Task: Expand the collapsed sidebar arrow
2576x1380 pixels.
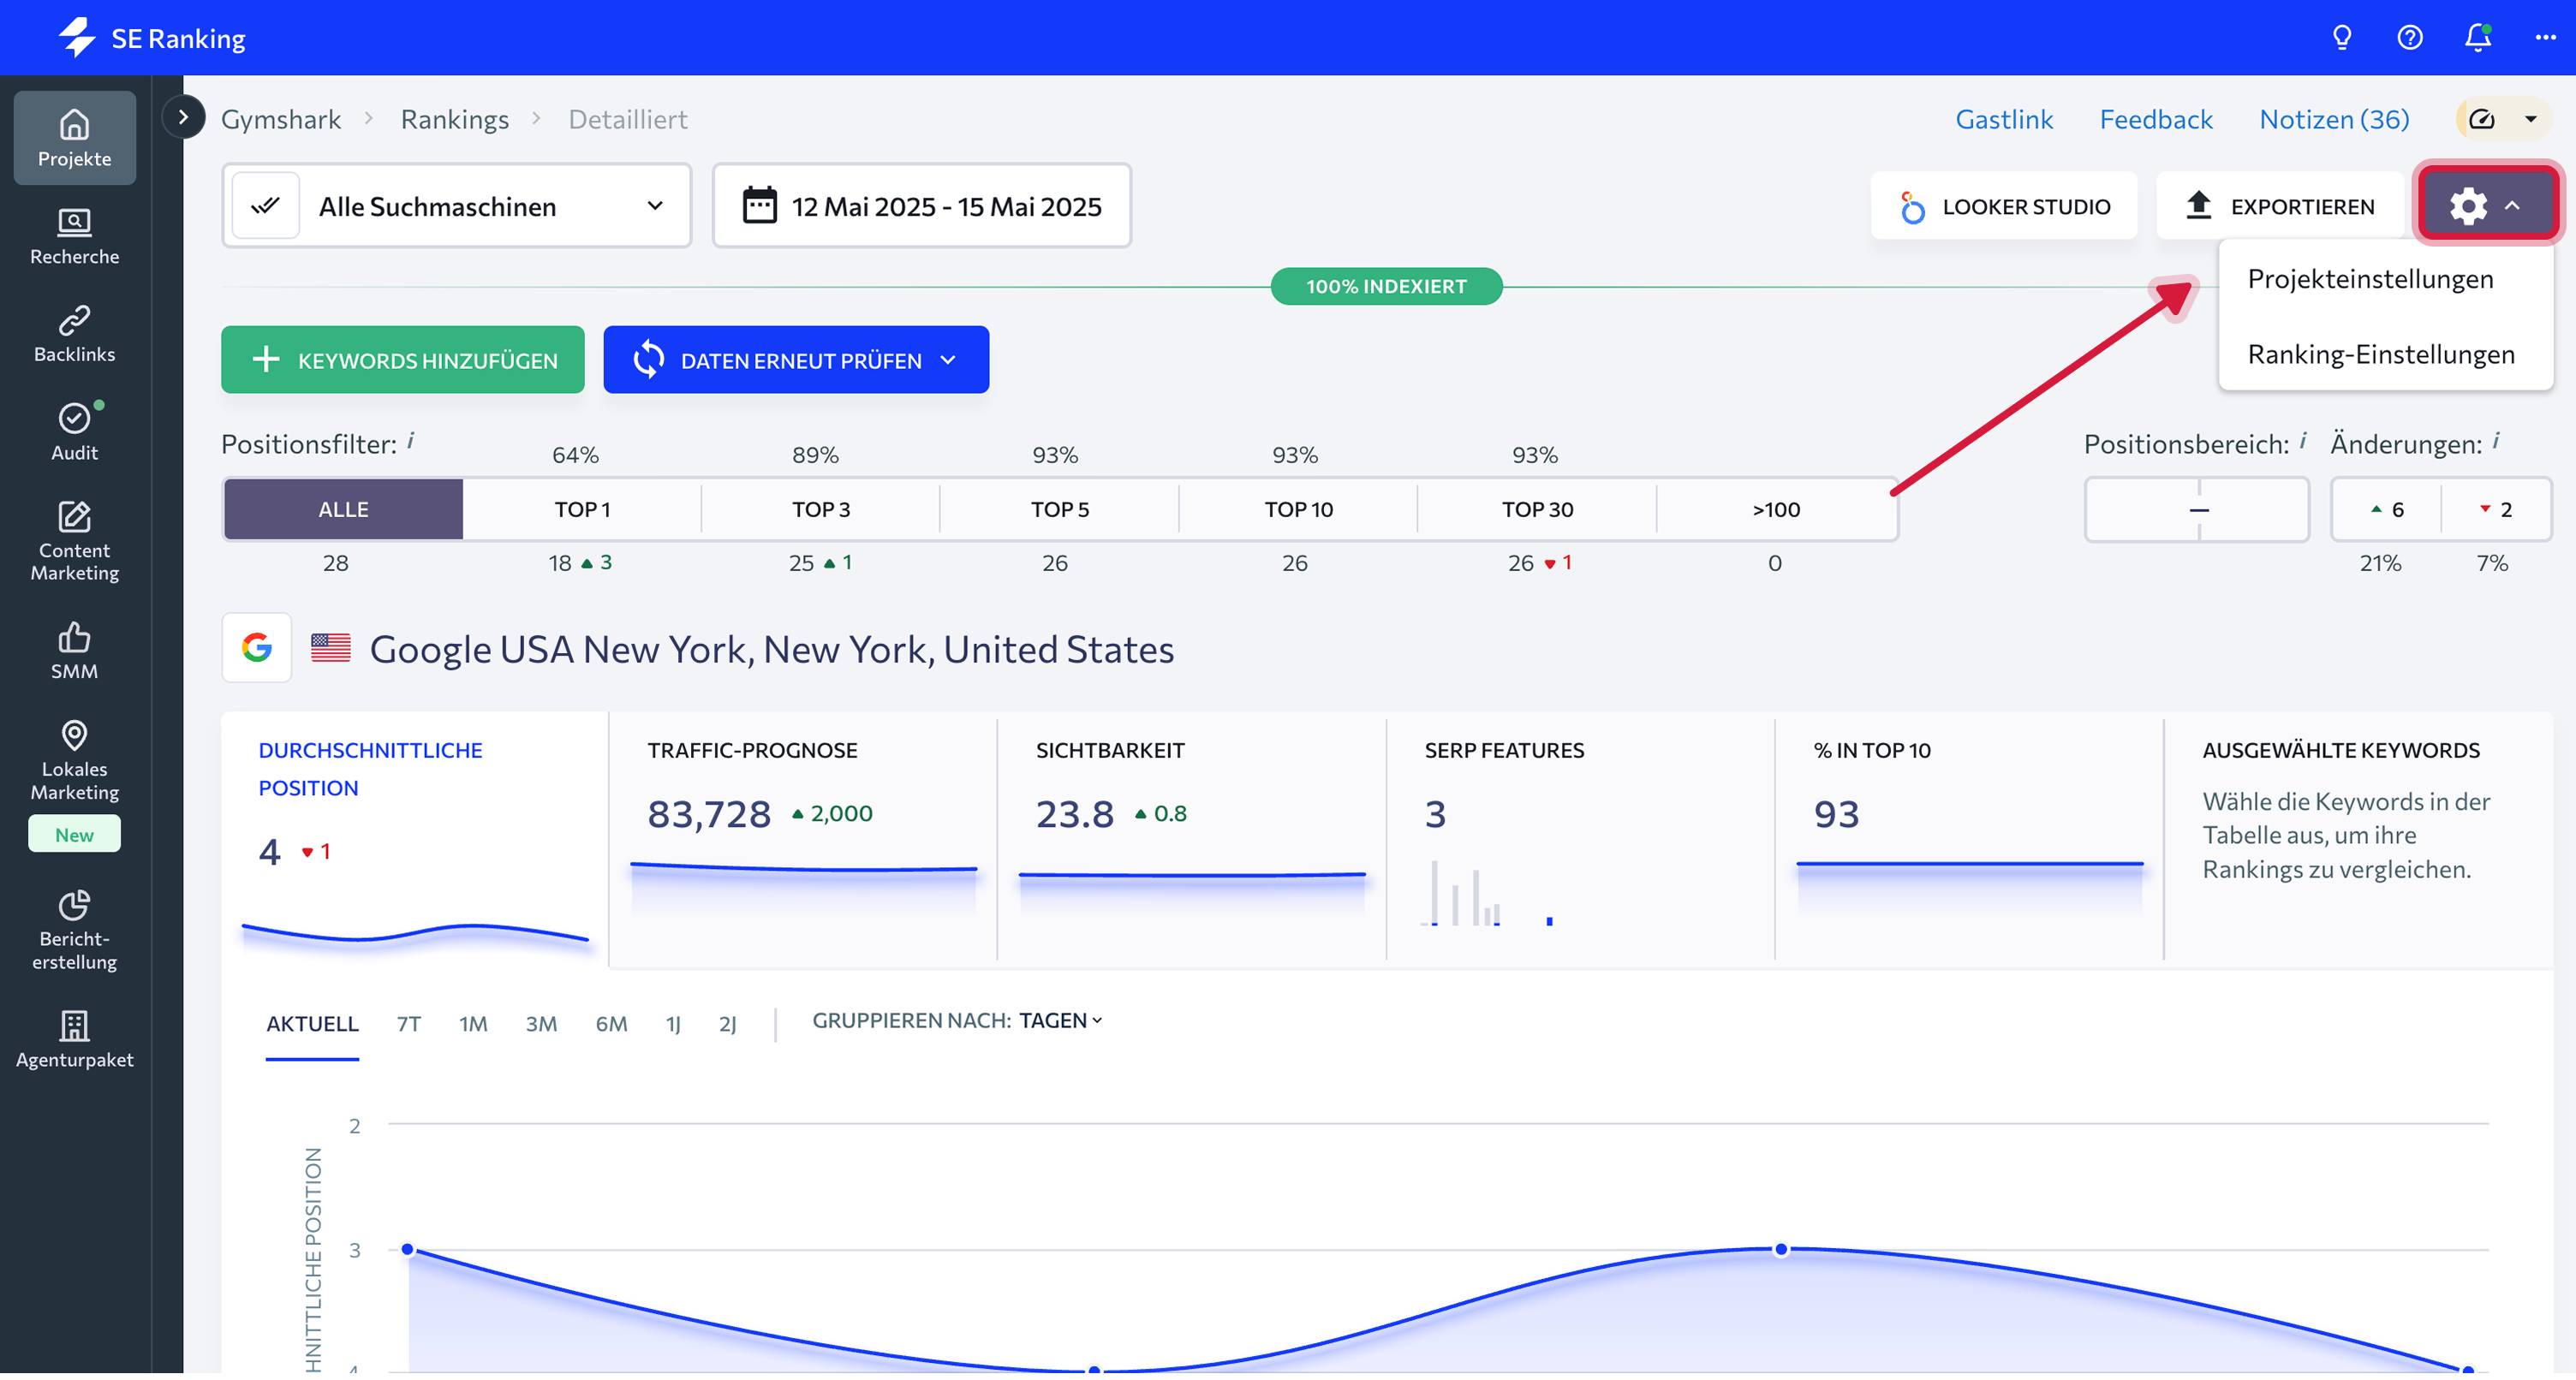Action: 183,117
